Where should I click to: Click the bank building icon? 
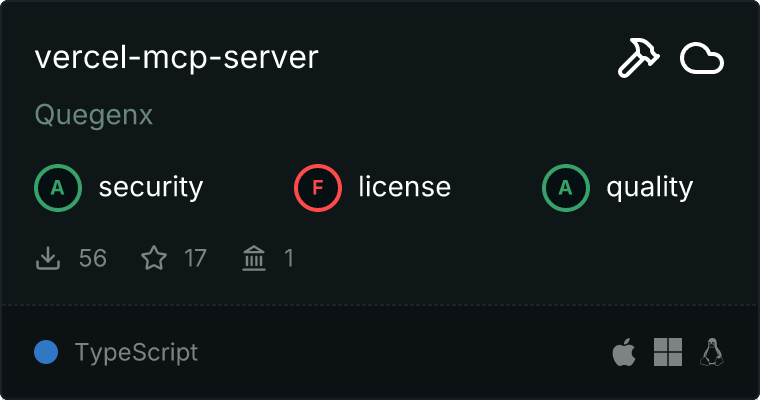pyautogui.click(x=254, y=259)
